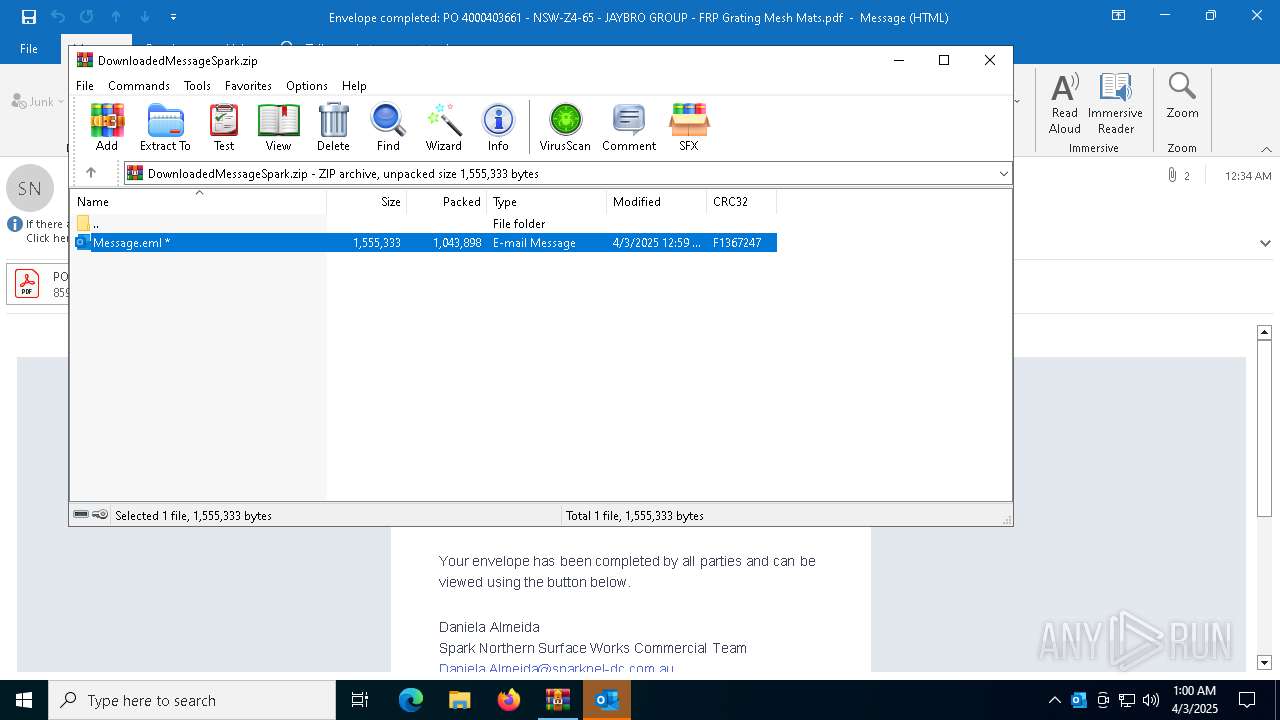Sort by Packed column header
The height and width of the screenshot is (720, 1280).
[447, 201]
